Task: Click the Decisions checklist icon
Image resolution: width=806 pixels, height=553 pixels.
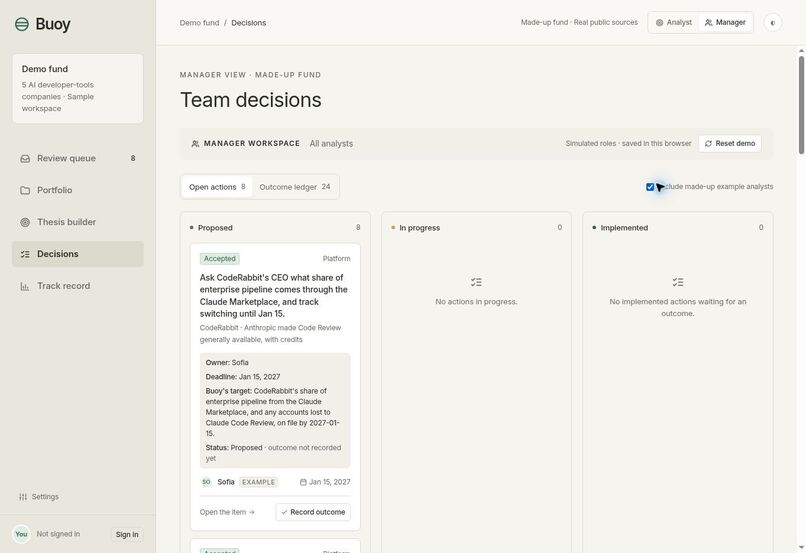Action: pos(25,254)
